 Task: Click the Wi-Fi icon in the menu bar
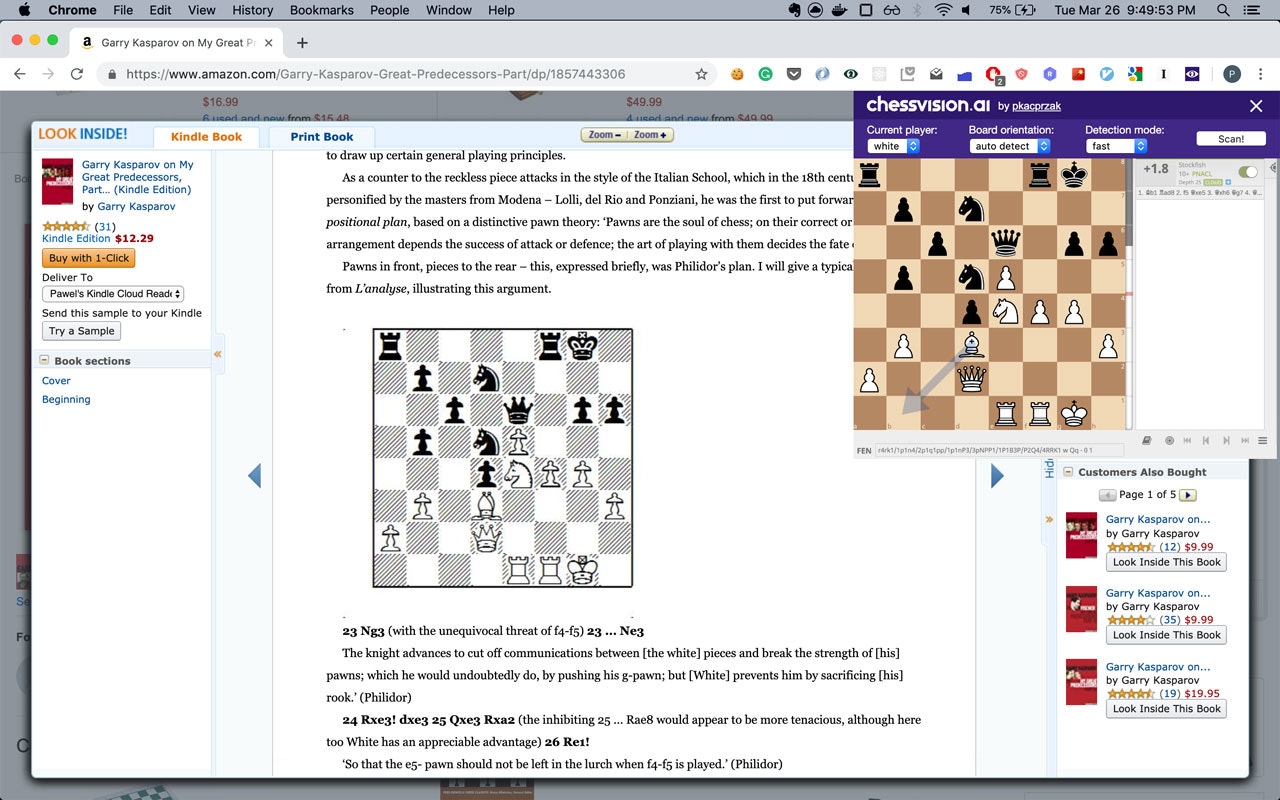click(942, 10)
